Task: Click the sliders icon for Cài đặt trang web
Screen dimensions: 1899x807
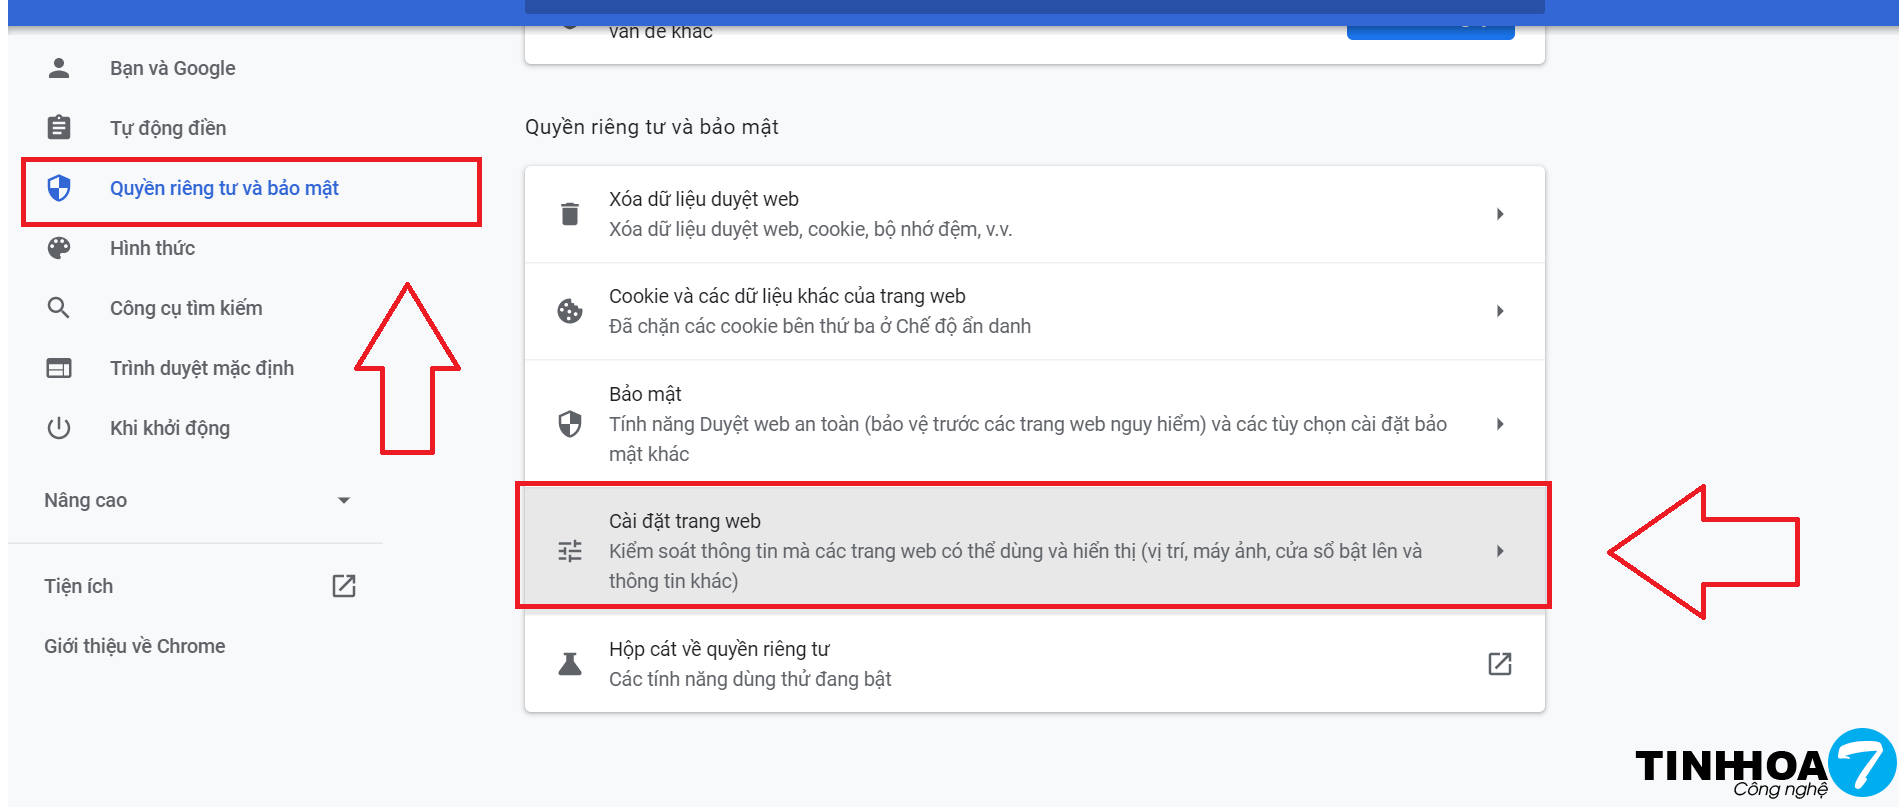Action: pyautogui.click(x=570, y=551)
